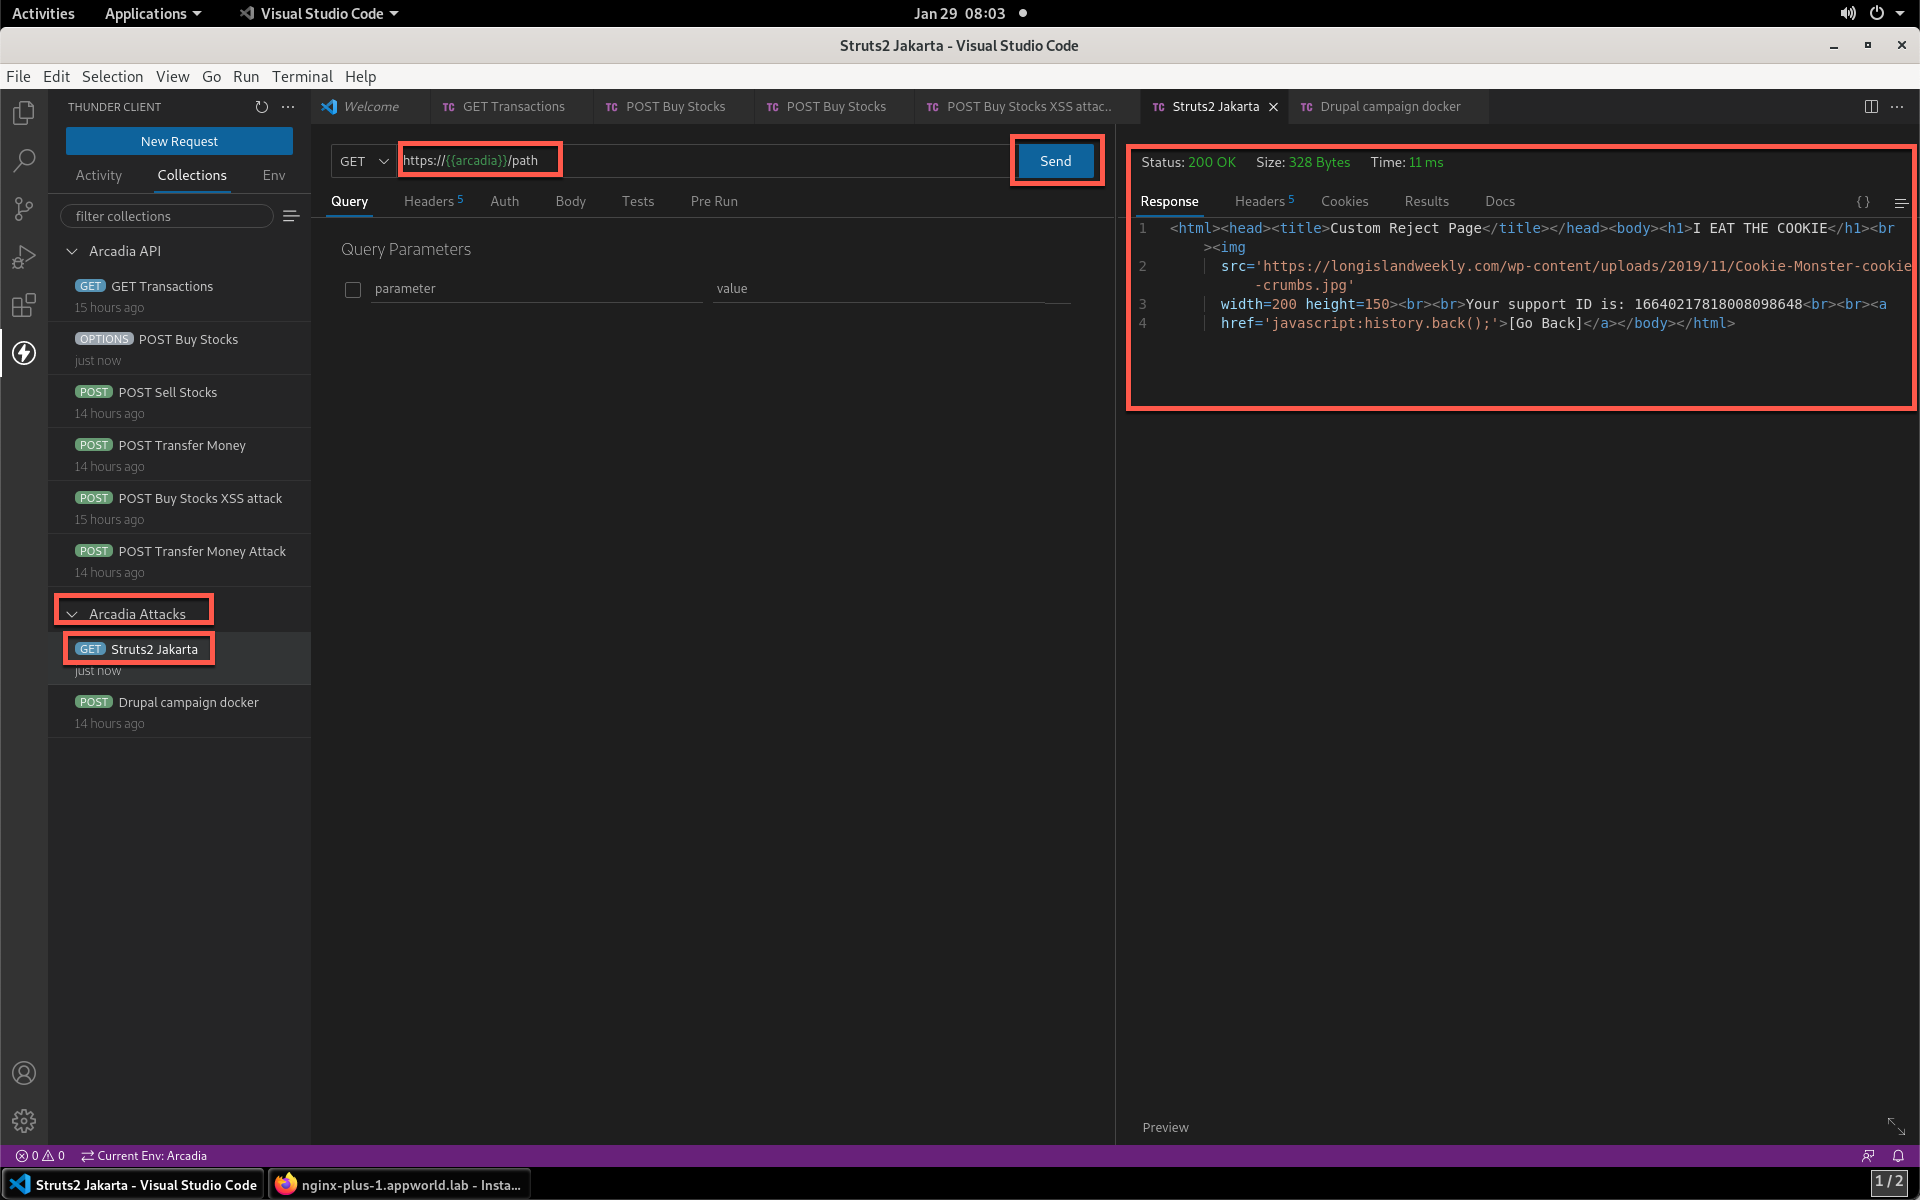Open the Drupal campaign docker request
The height and width of the screenshot is (1200, 1920).
point(180,711)
